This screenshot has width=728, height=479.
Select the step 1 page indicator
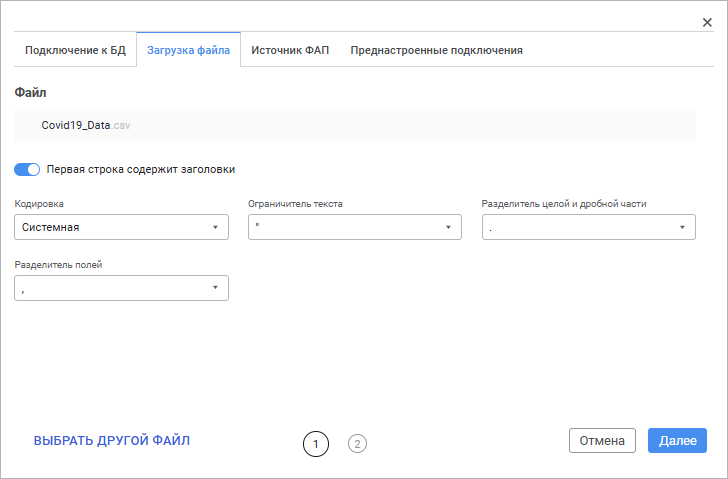pyautogui.click(x=315, y=443)
